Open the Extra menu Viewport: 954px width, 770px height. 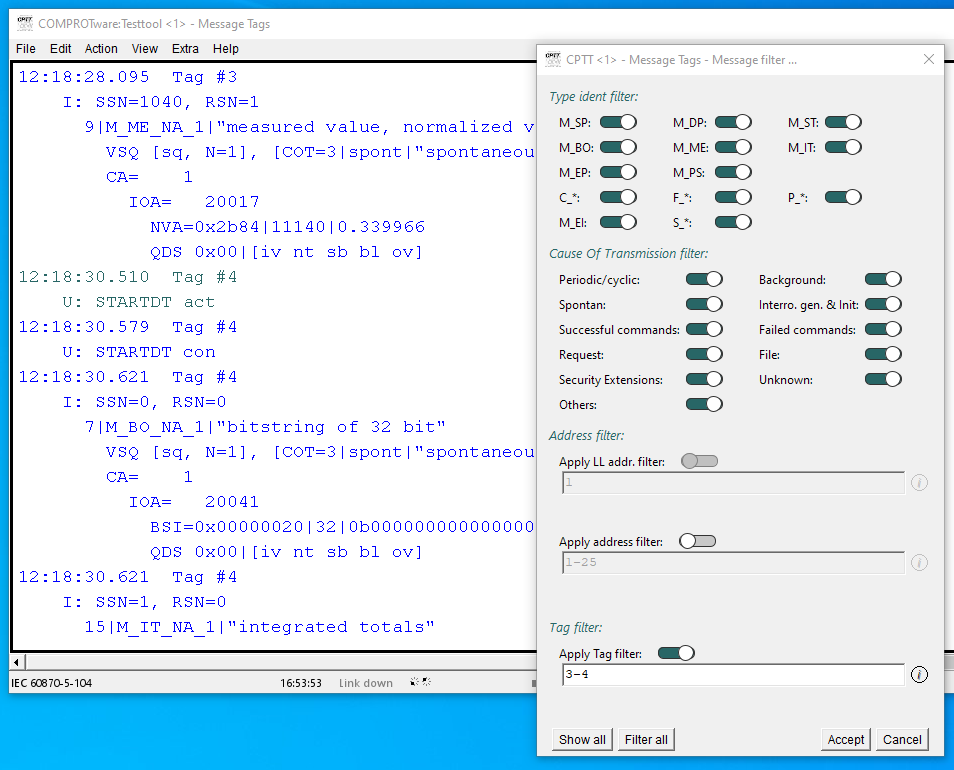point(185,49)
